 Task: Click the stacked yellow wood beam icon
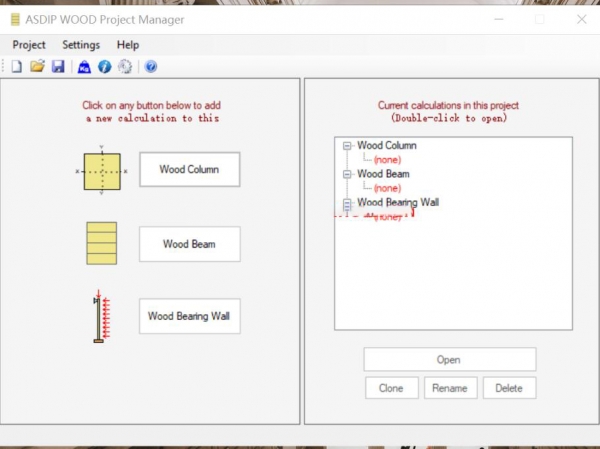pyautogui.click(x=101, y=243)
